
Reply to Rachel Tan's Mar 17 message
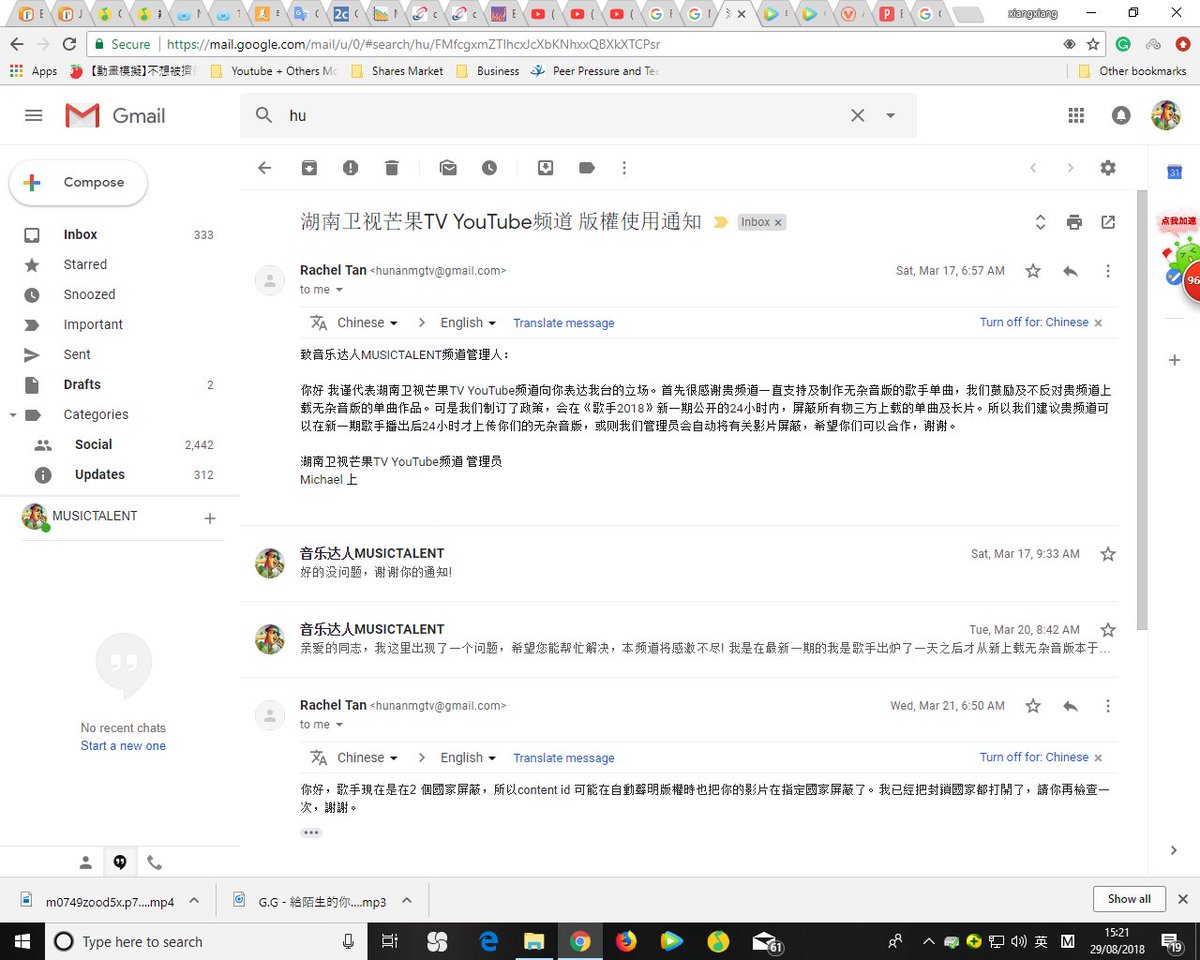tap(1070, 271)
